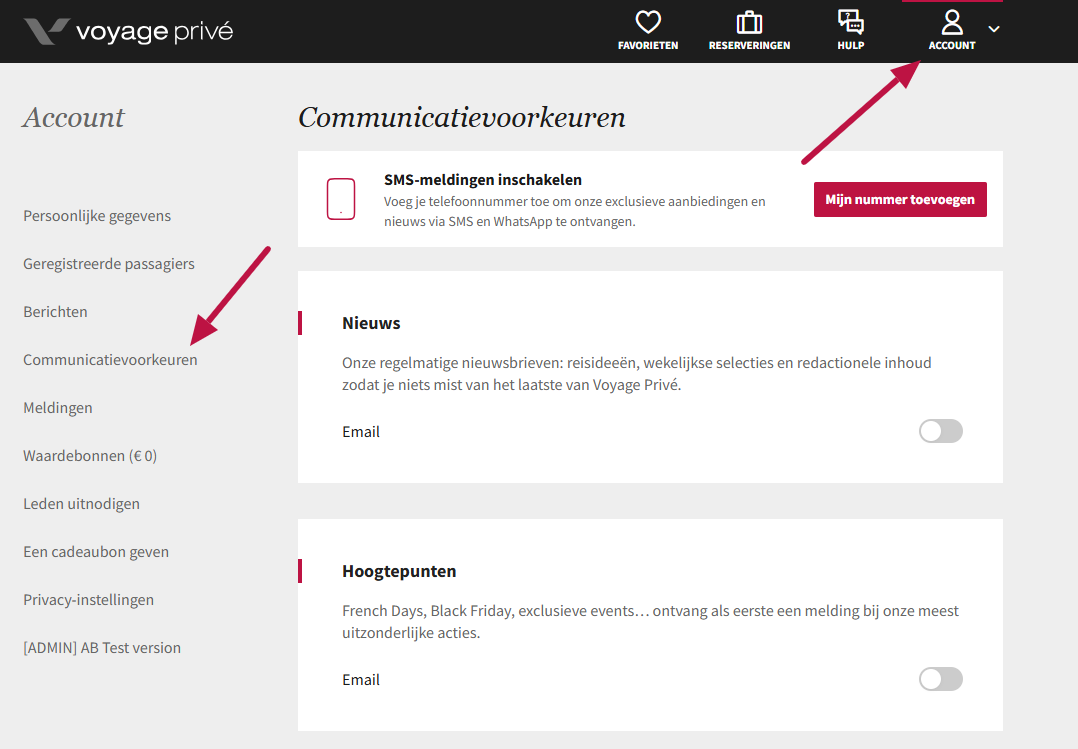
Task: Select Communicatievoorkeuren in sidebar
Action: pos(110,360)
